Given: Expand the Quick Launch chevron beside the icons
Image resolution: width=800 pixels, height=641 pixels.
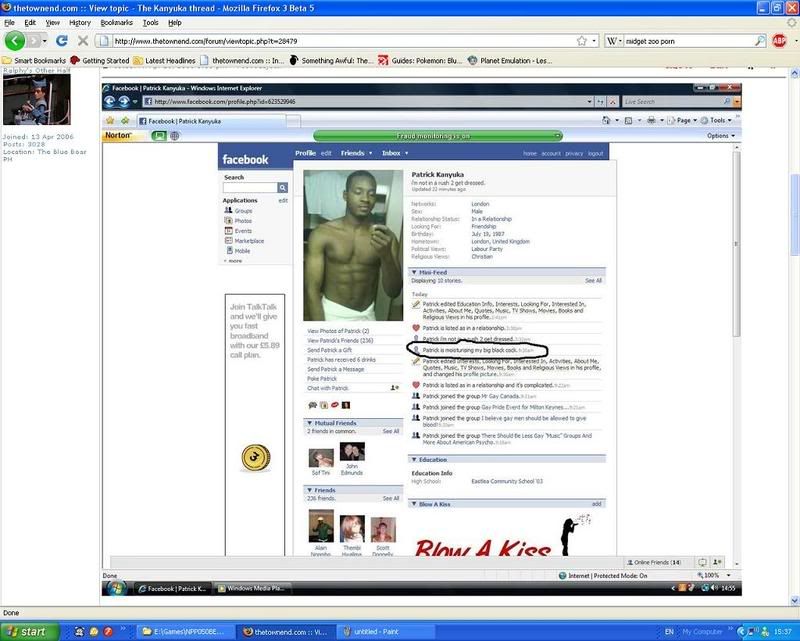Looking at the screenshot, I should 123,629.
